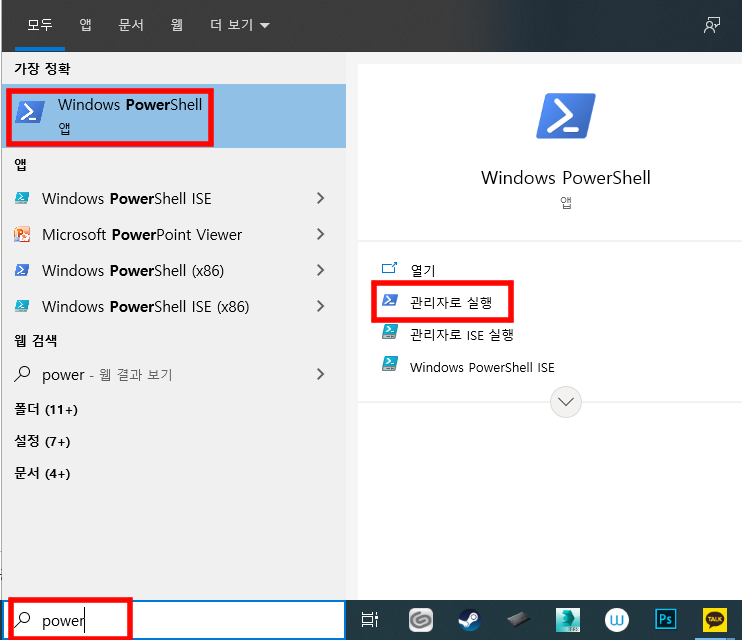Click the 웹 검색 heading

pos(35,340)
